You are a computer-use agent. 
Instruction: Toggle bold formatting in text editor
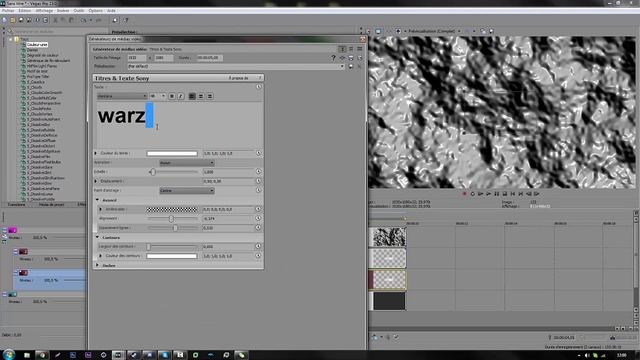point(172,96)
